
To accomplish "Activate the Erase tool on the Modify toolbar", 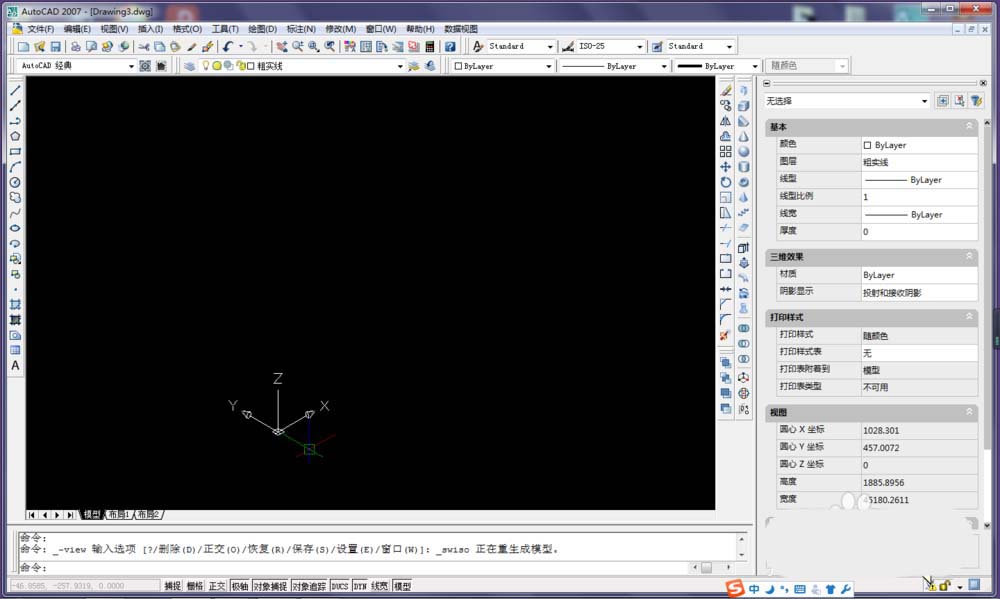I will (727, 89).
